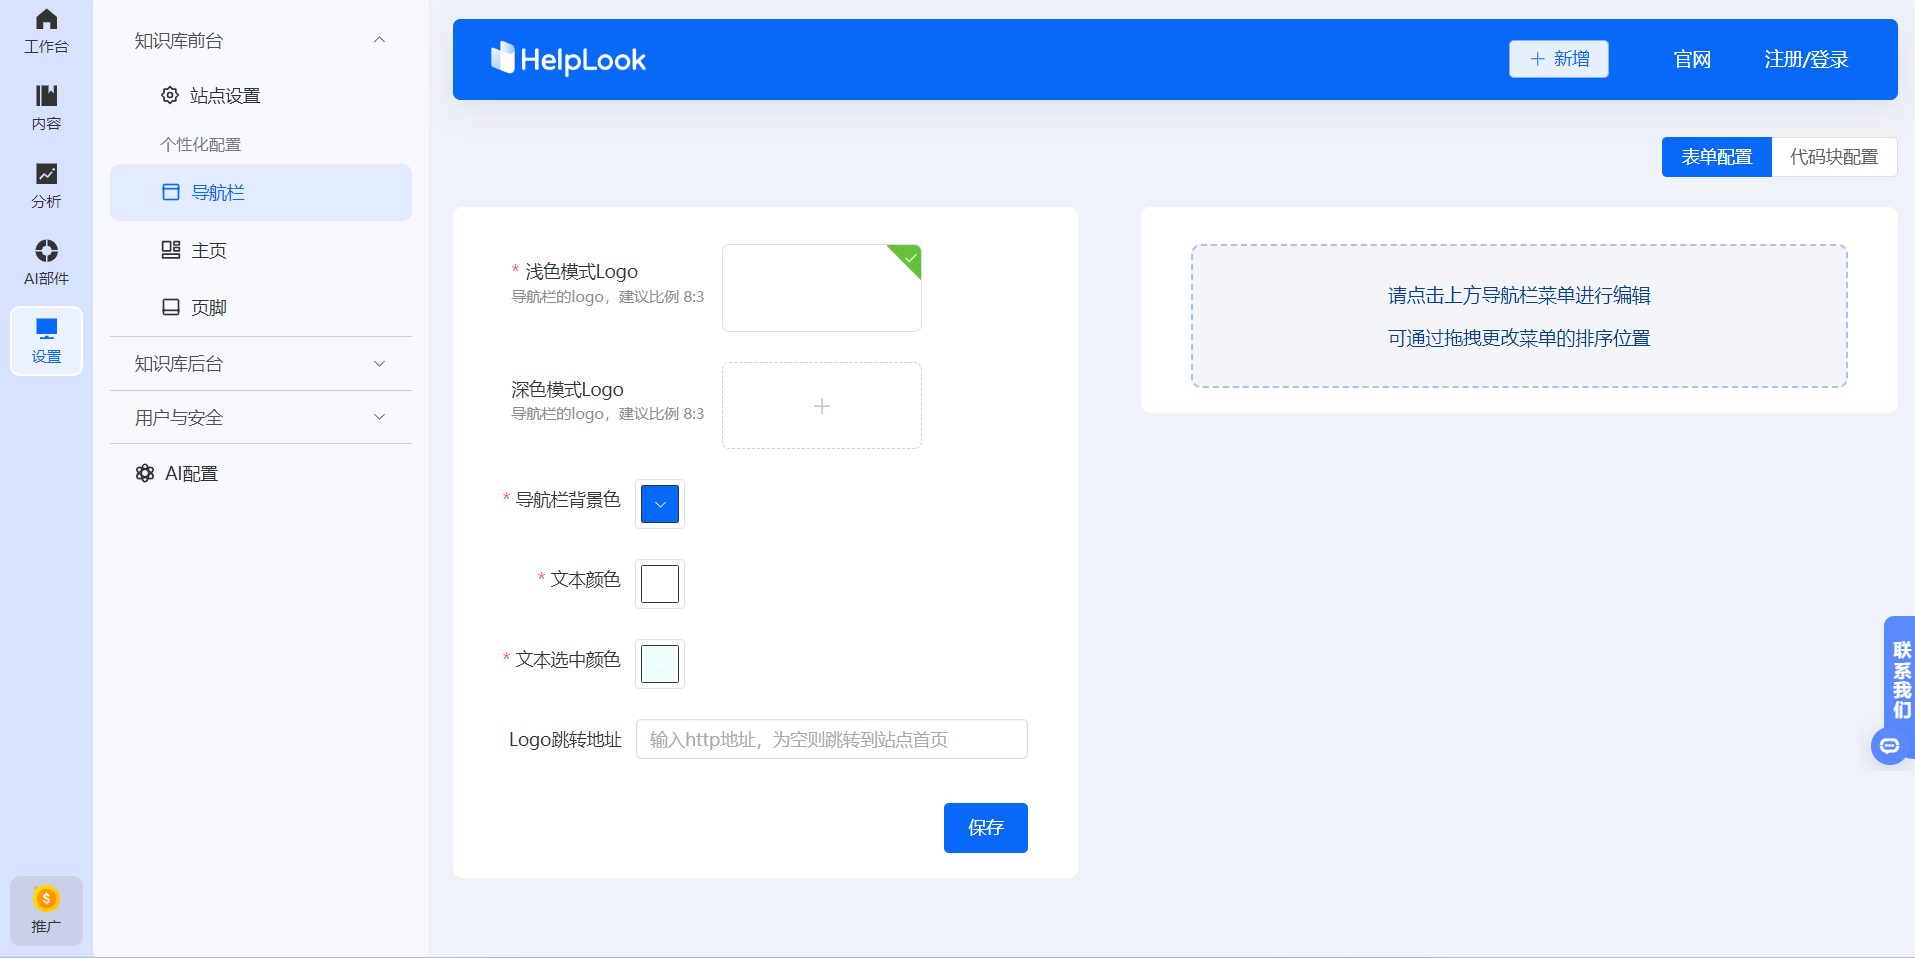Open the 工作台 workspace icon in sidebar
The width and height of the screenshot is (1915, 958).
point(45,27)
